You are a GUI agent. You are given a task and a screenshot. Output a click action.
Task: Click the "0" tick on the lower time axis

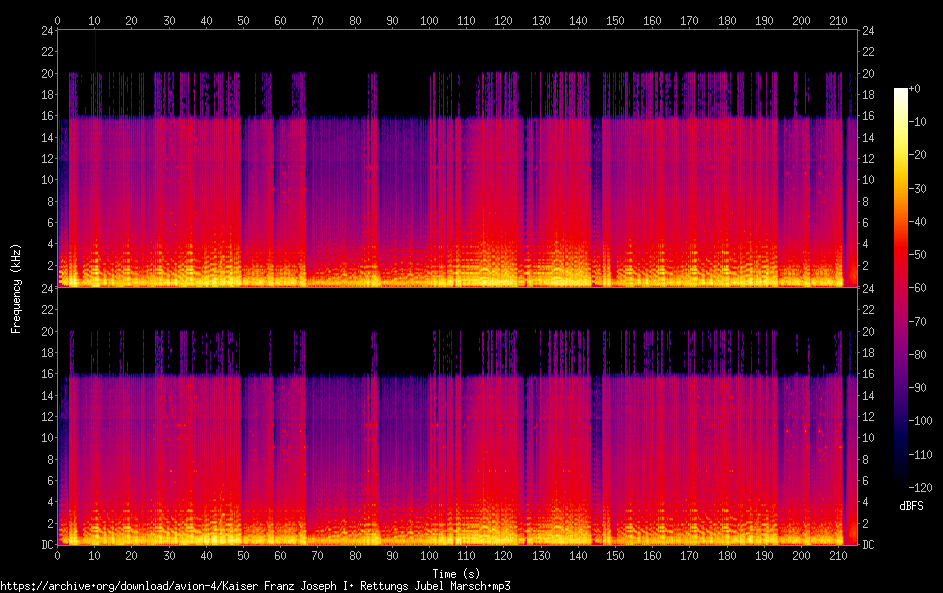(x=57, y=556)
